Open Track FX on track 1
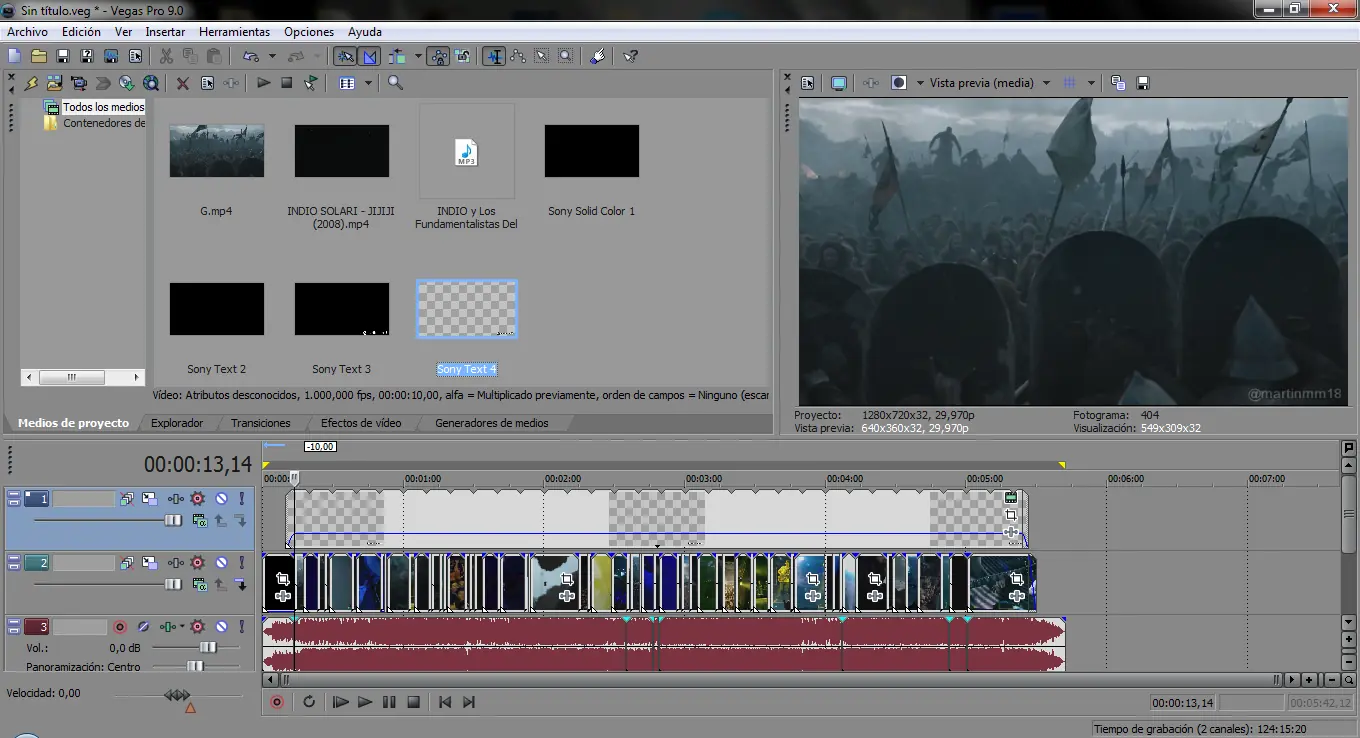 tap(175, 498)
